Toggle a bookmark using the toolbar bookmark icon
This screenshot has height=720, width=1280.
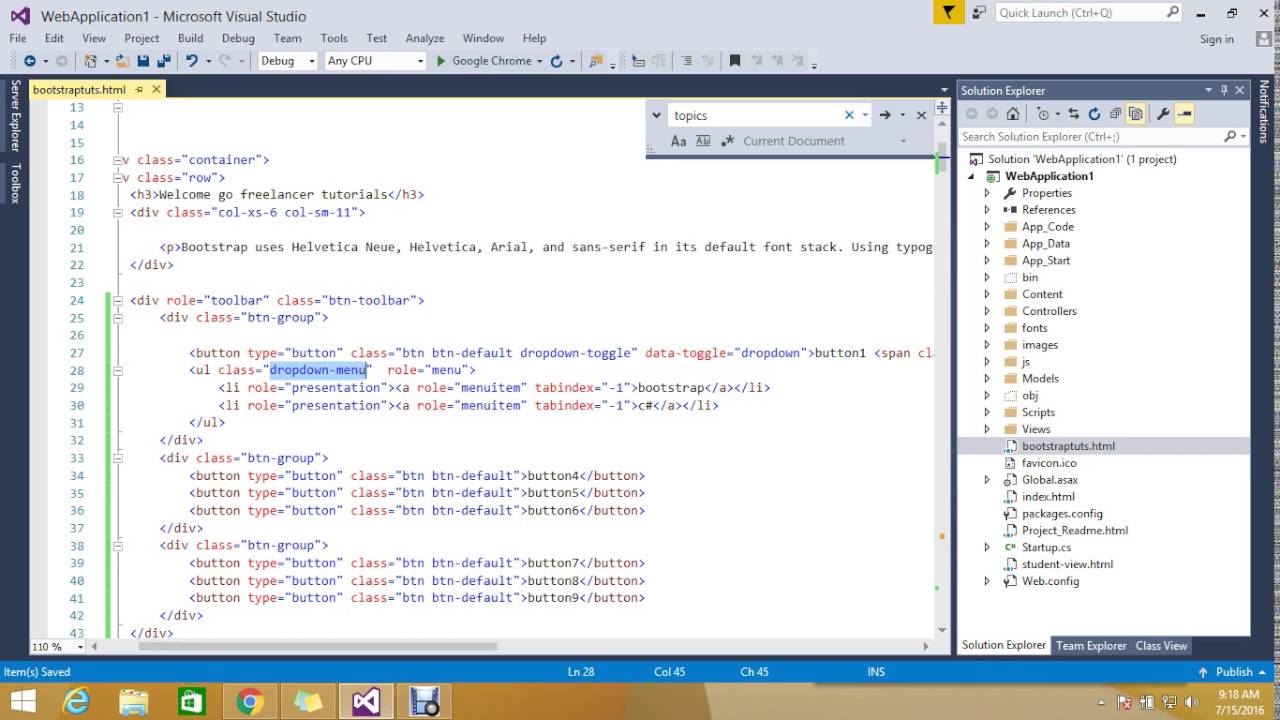tap(735, 61)
